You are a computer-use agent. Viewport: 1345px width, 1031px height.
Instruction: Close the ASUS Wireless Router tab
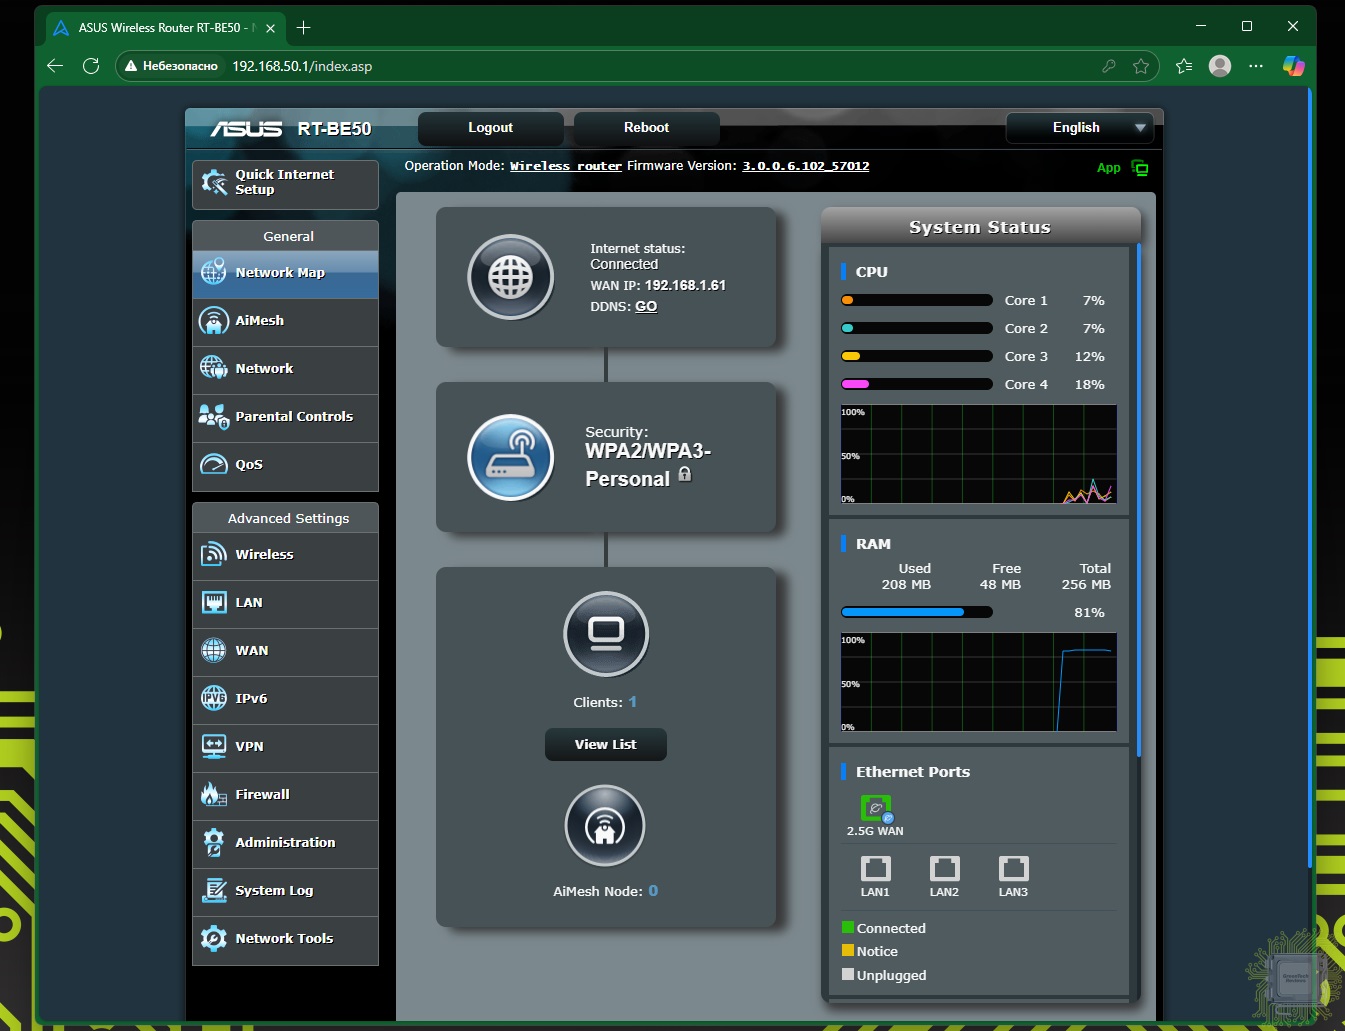click(x=270, y=28)
